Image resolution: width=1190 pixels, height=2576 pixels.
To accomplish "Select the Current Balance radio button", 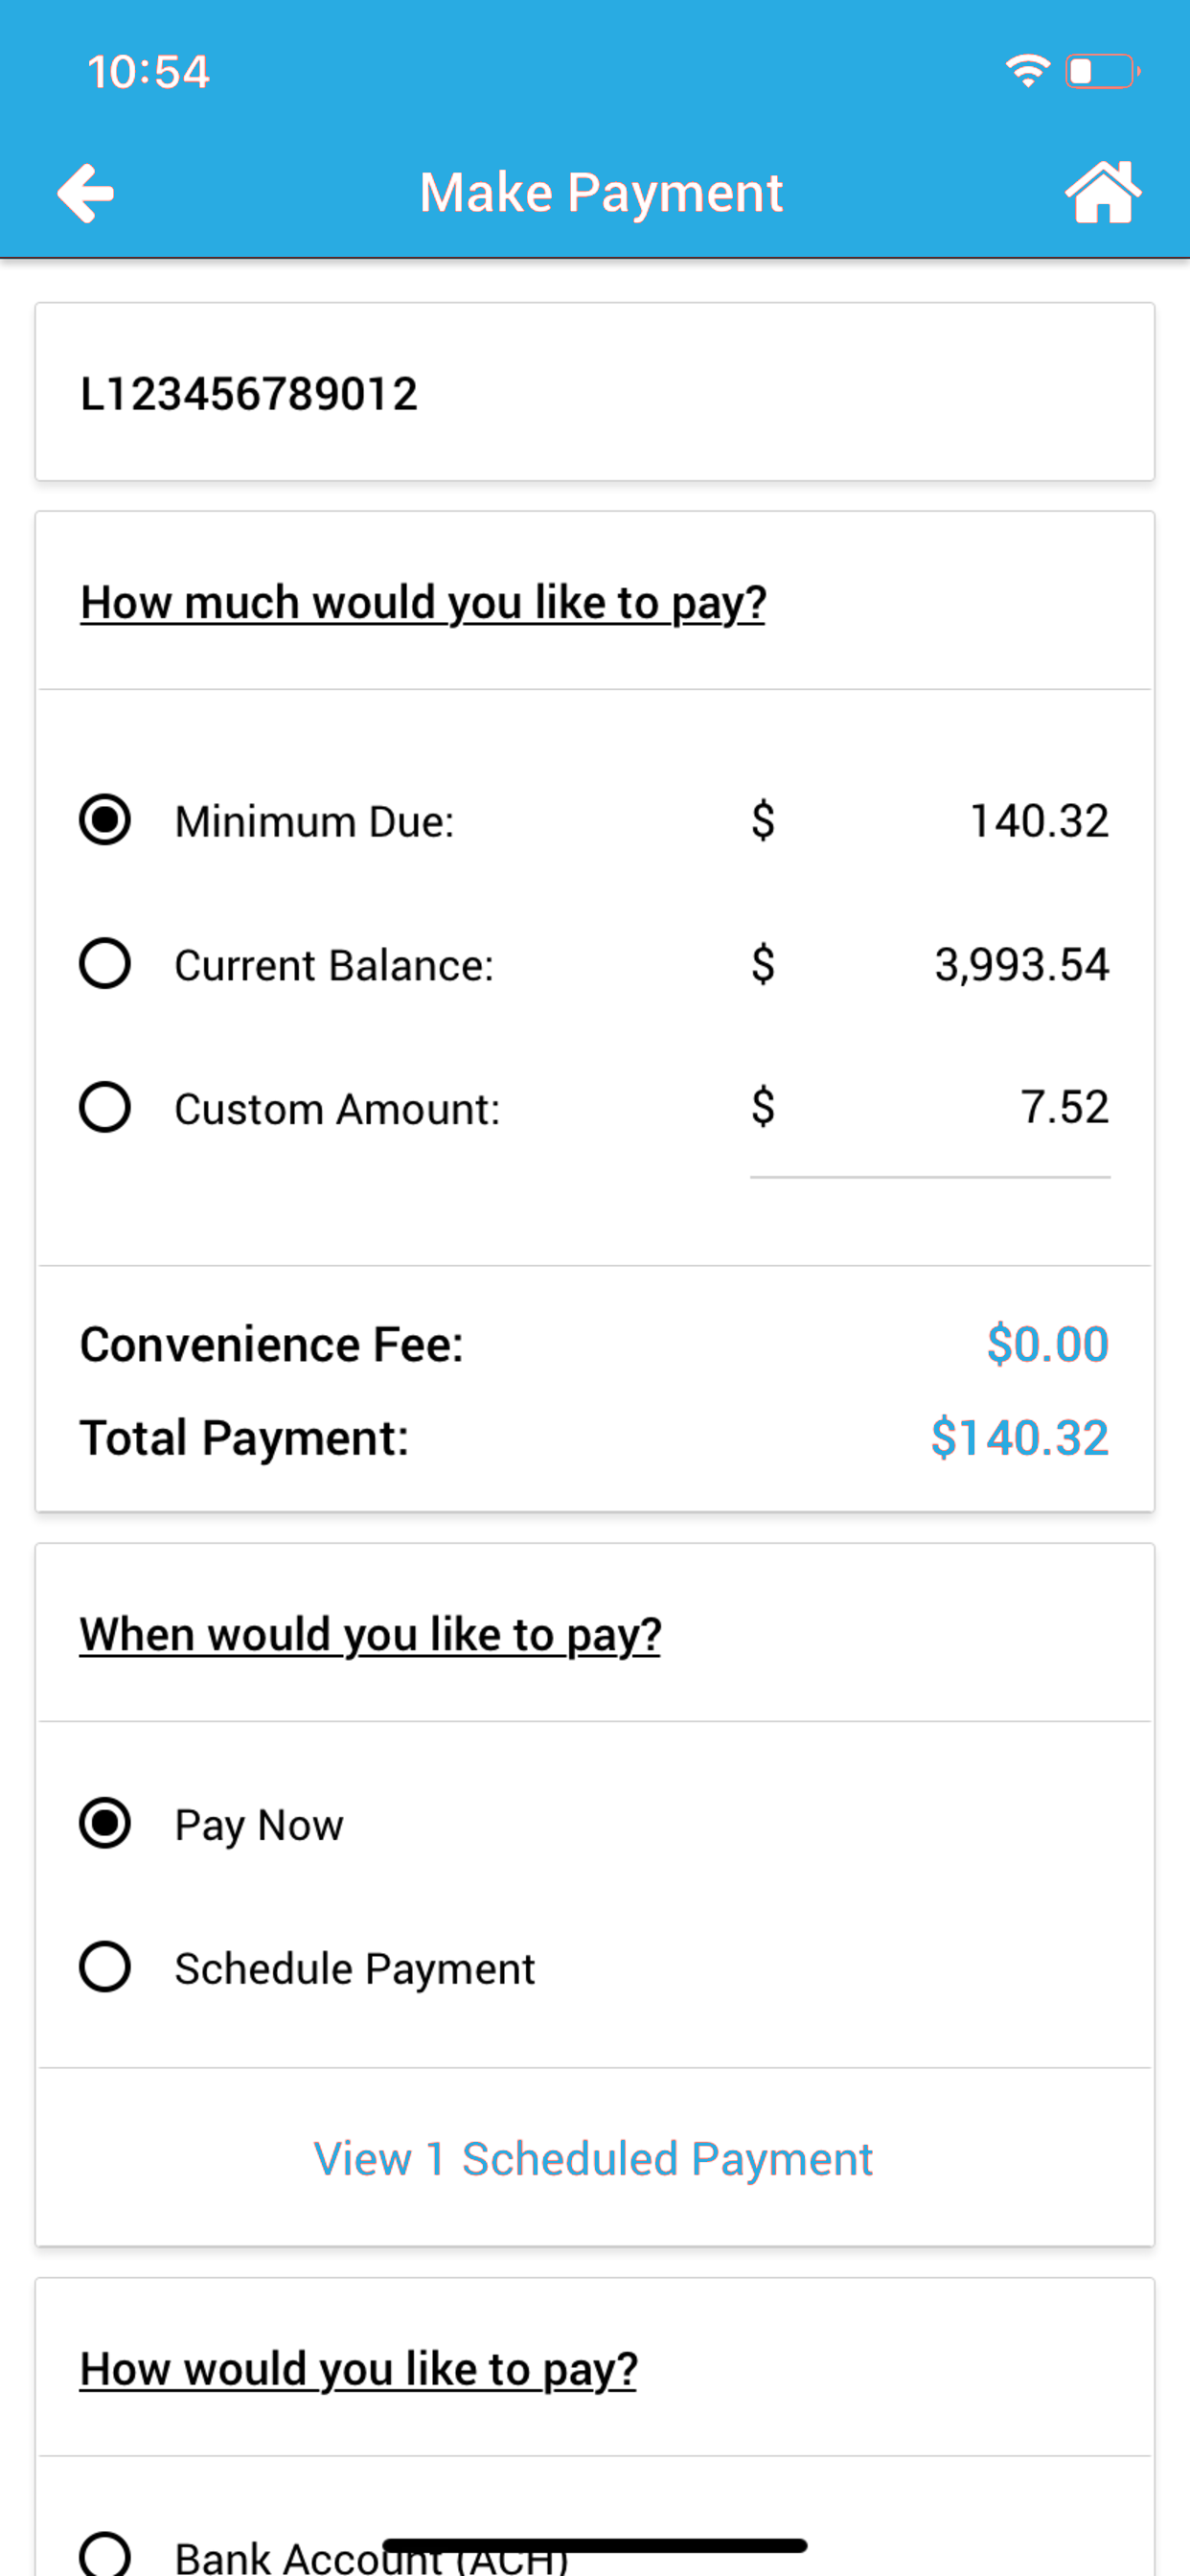I will pyautogui.click(x=105, y=964).
